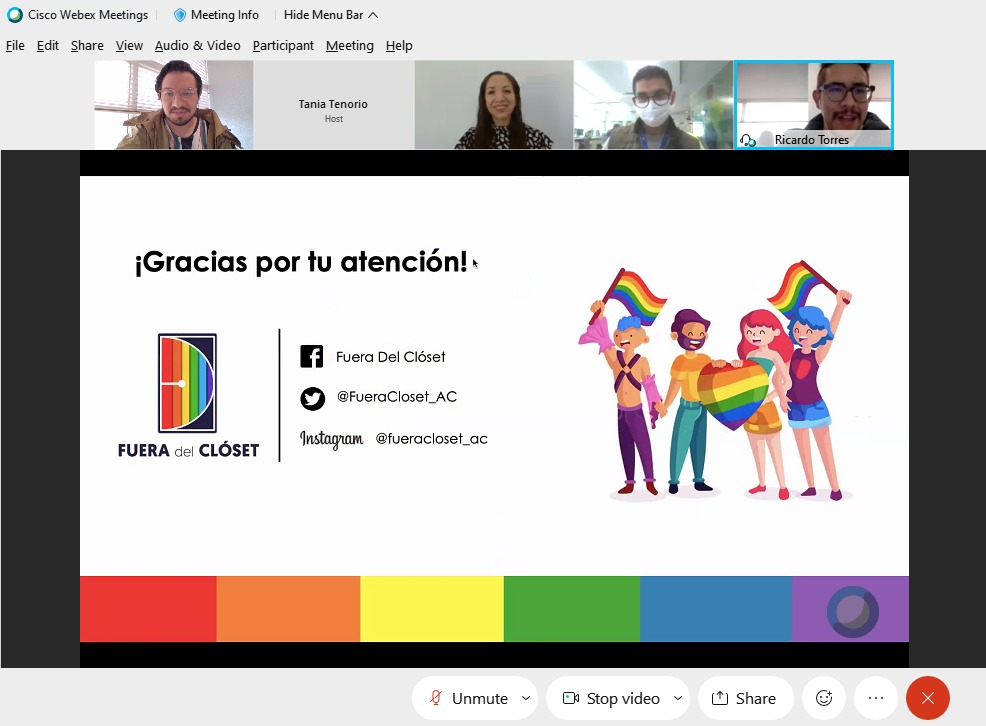Click the camera icon in Stop video
Screen dimensions: 986x726
571,698
